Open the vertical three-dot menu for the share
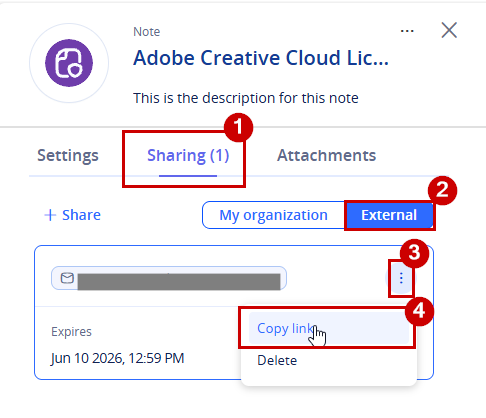 pyautogui.click(x=401, y=278)
